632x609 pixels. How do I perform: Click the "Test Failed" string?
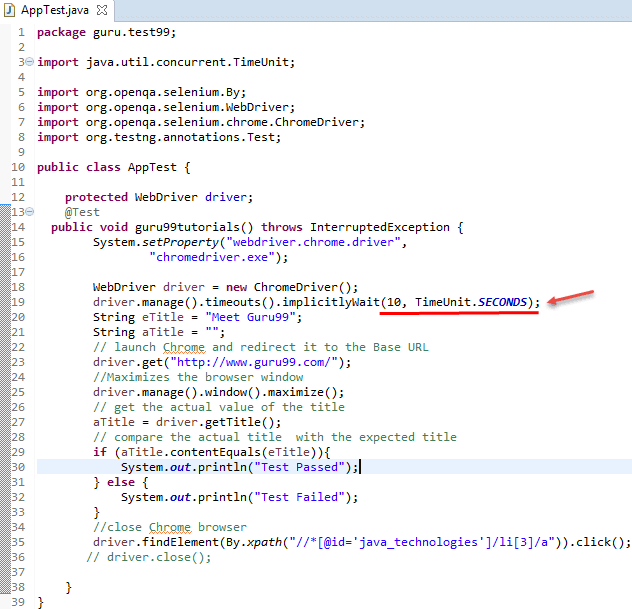point(299,497)
